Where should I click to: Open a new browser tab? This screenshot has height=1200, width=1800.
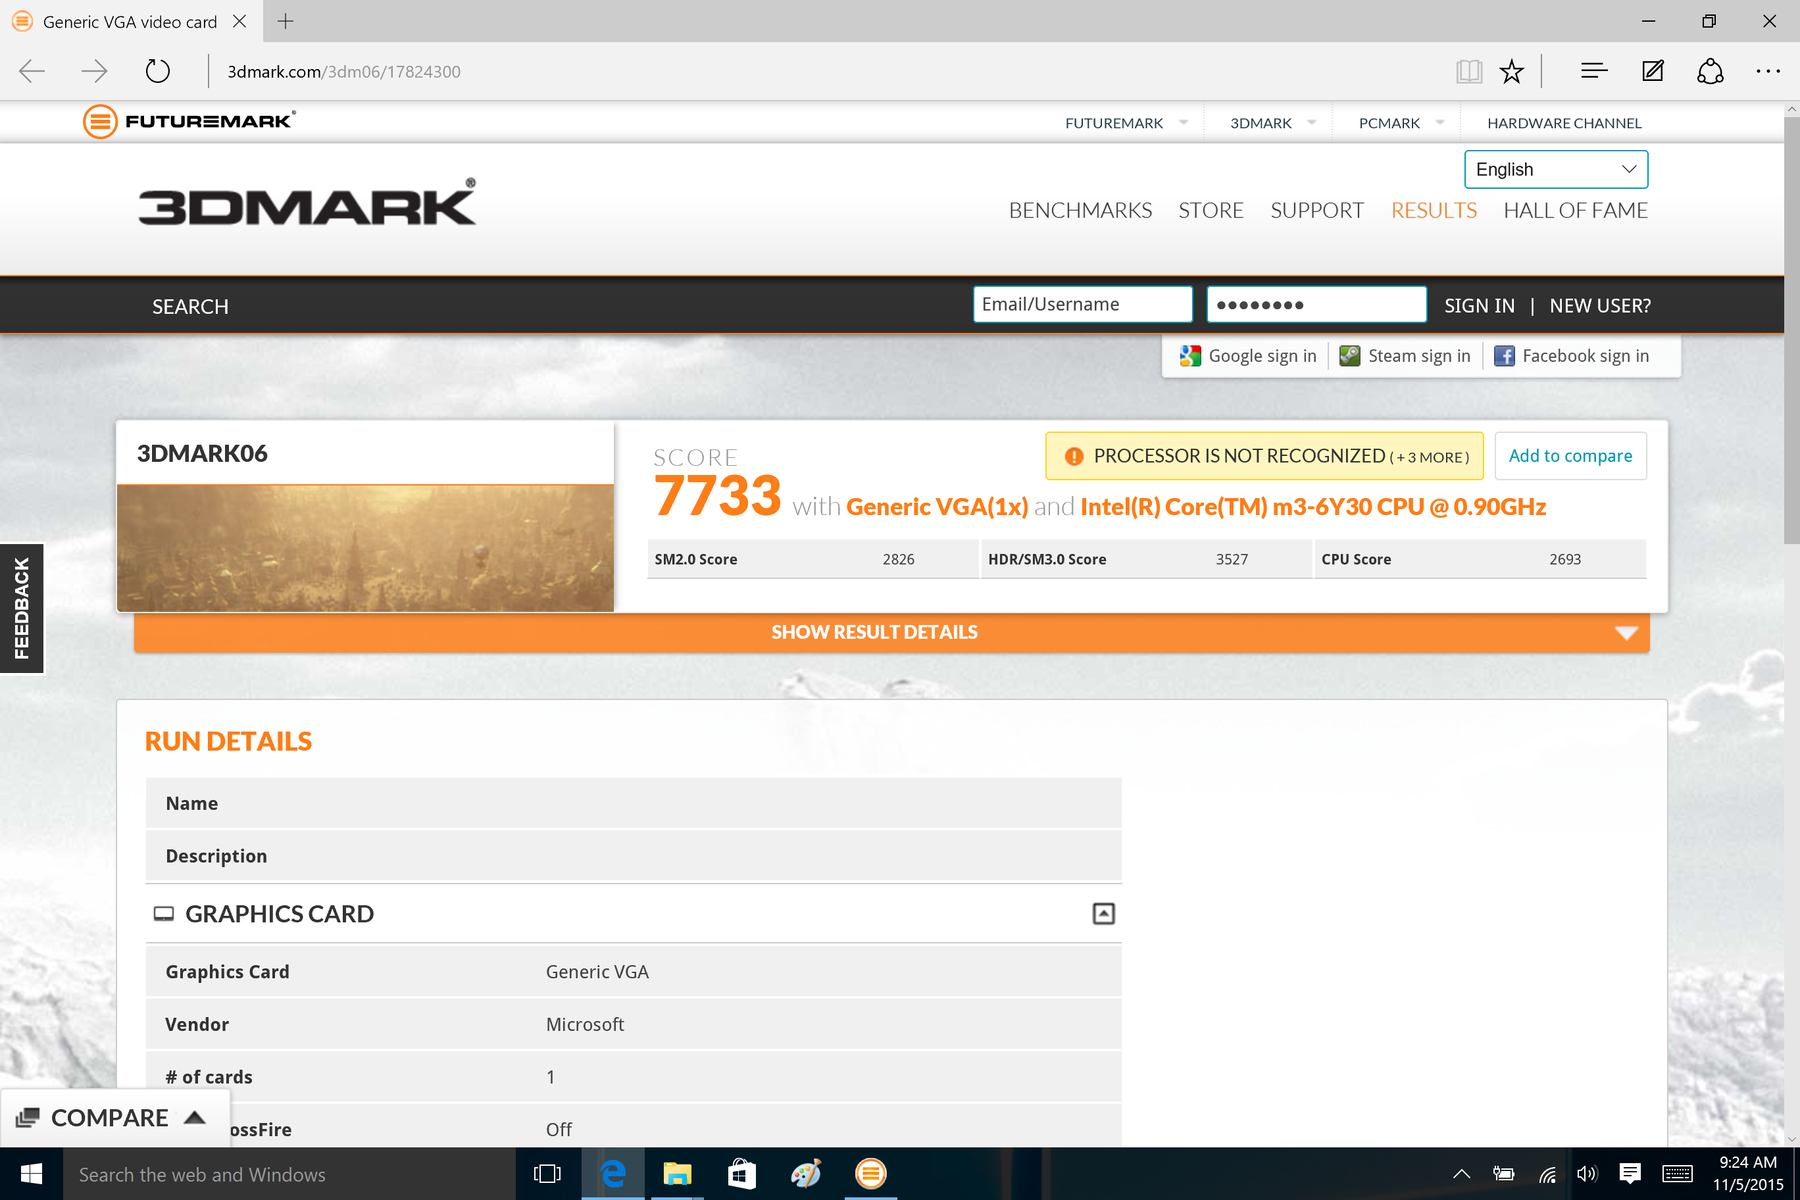[286, 21]
